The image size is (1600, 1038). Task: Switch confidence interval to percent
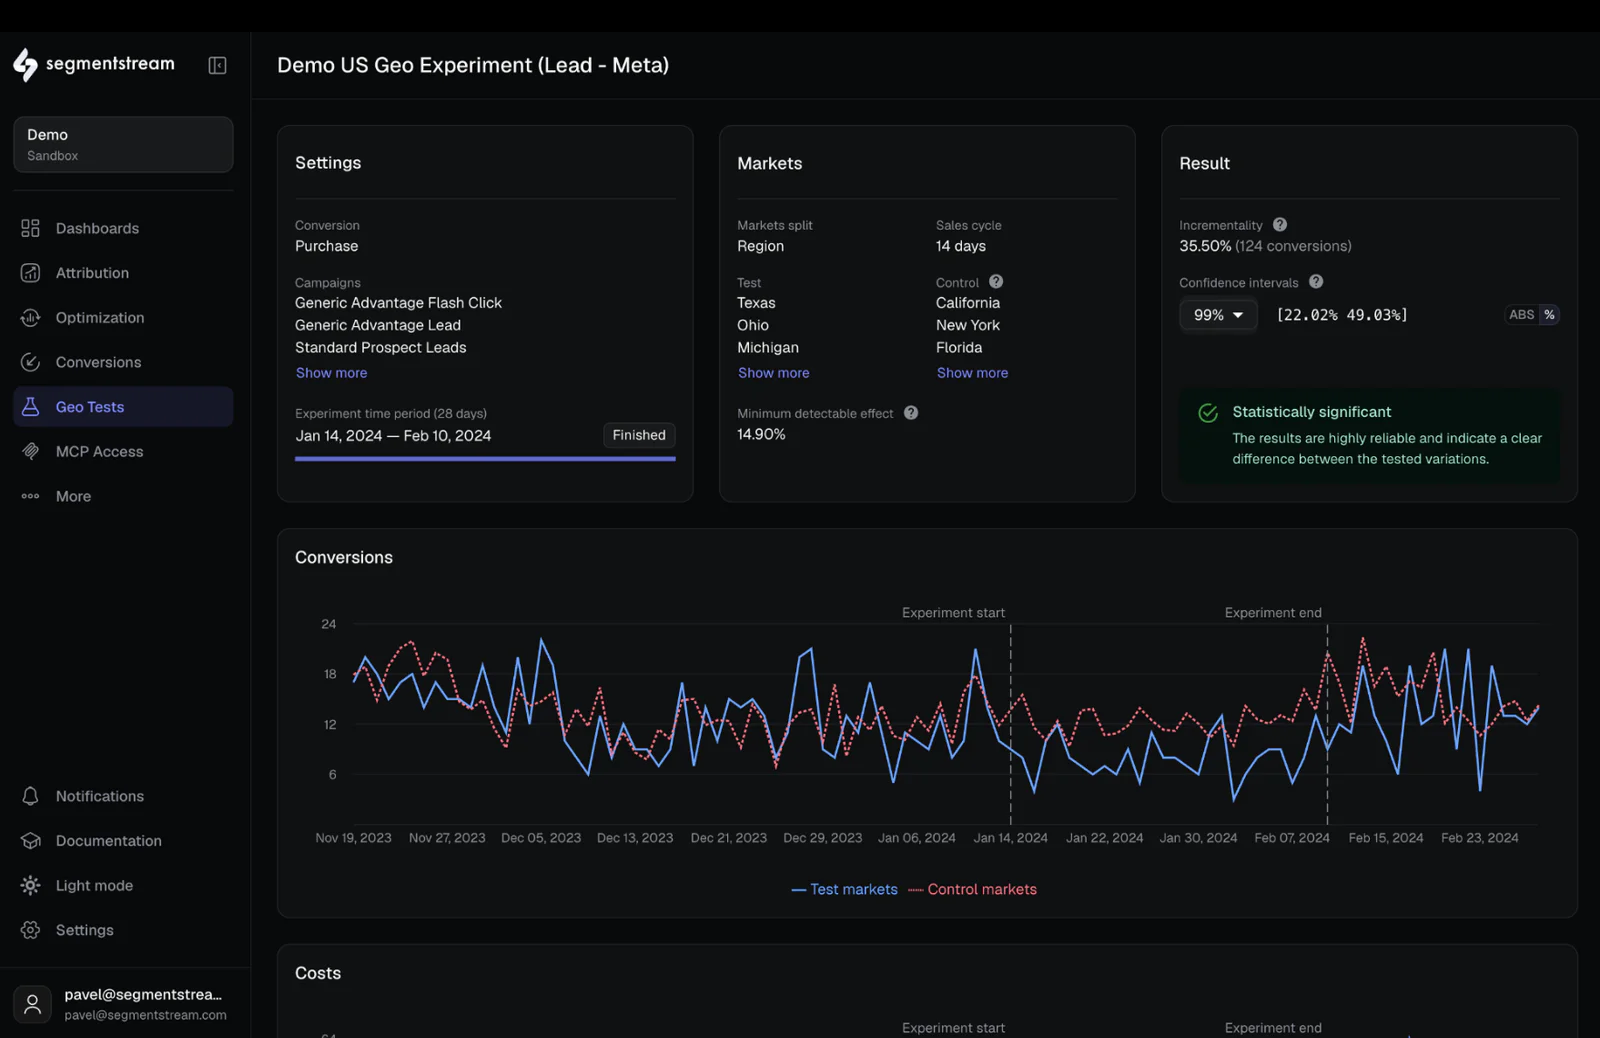(1549, 315)
